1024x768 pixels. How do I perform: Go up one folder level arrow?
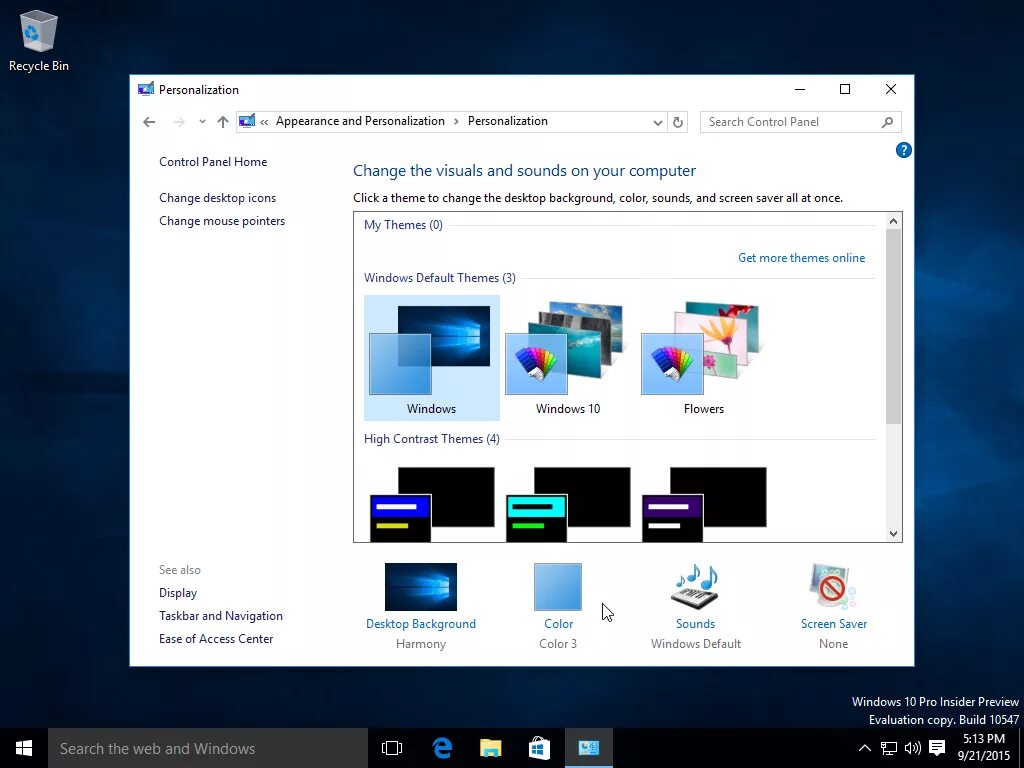[223, 122]
